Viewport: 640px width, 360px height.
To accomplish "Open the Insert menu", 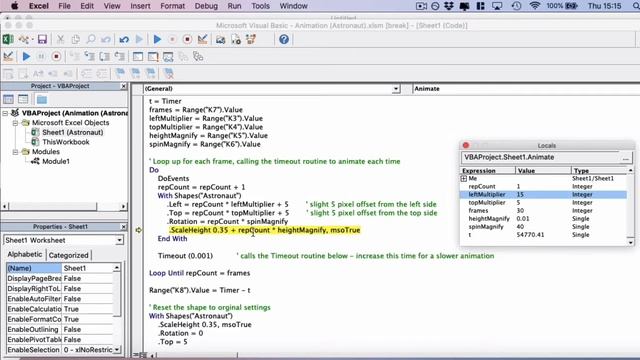I will 140,6.
